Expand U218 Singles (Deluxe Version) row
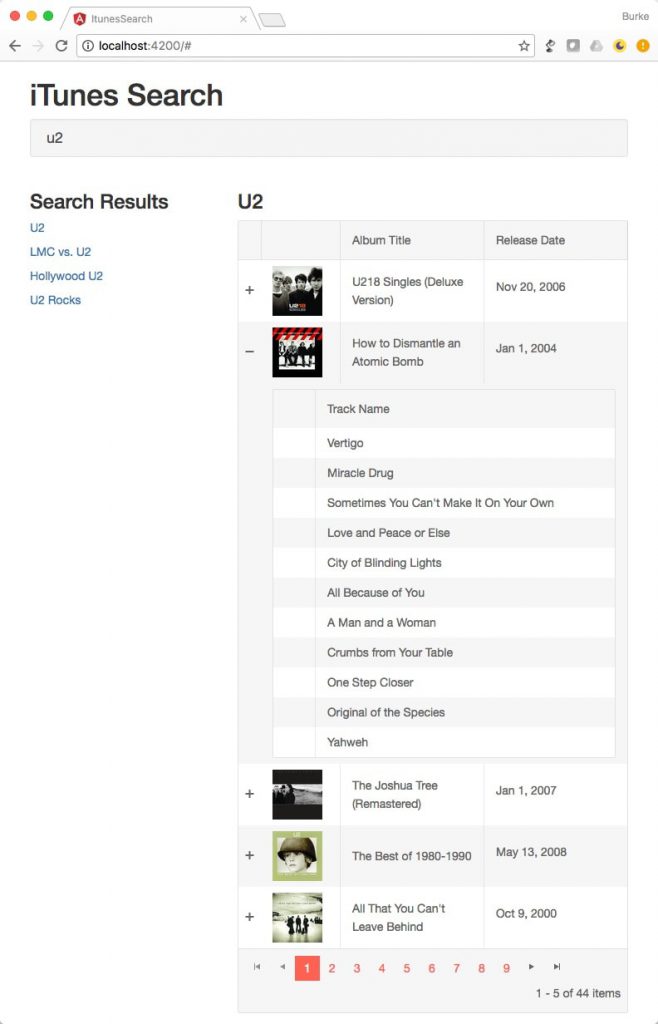 coord(249,290)
